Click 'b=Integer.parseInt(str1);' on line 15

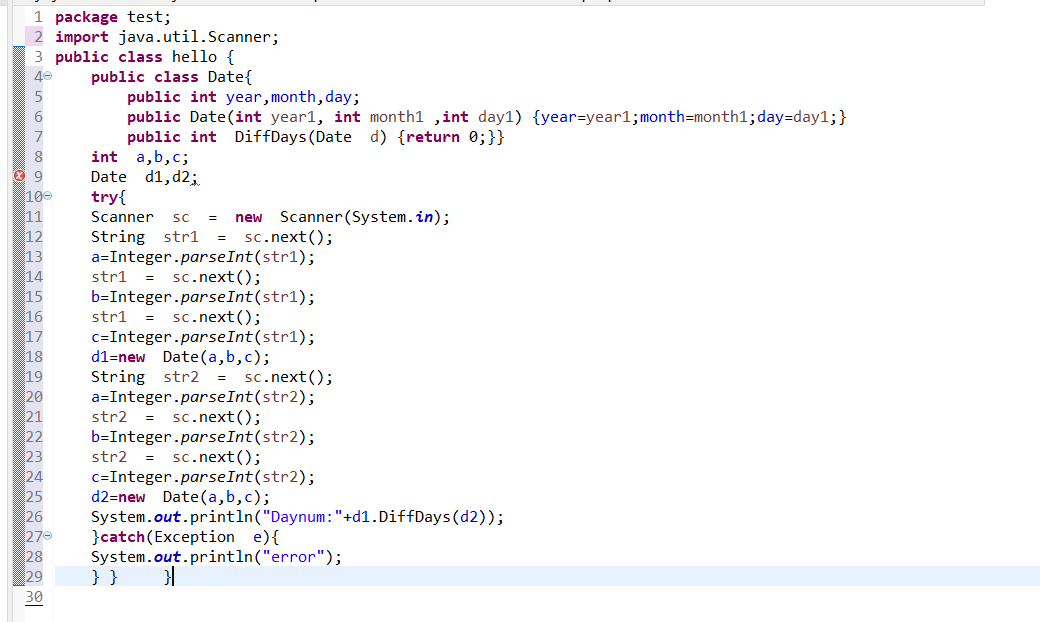[x=203, y=297]
